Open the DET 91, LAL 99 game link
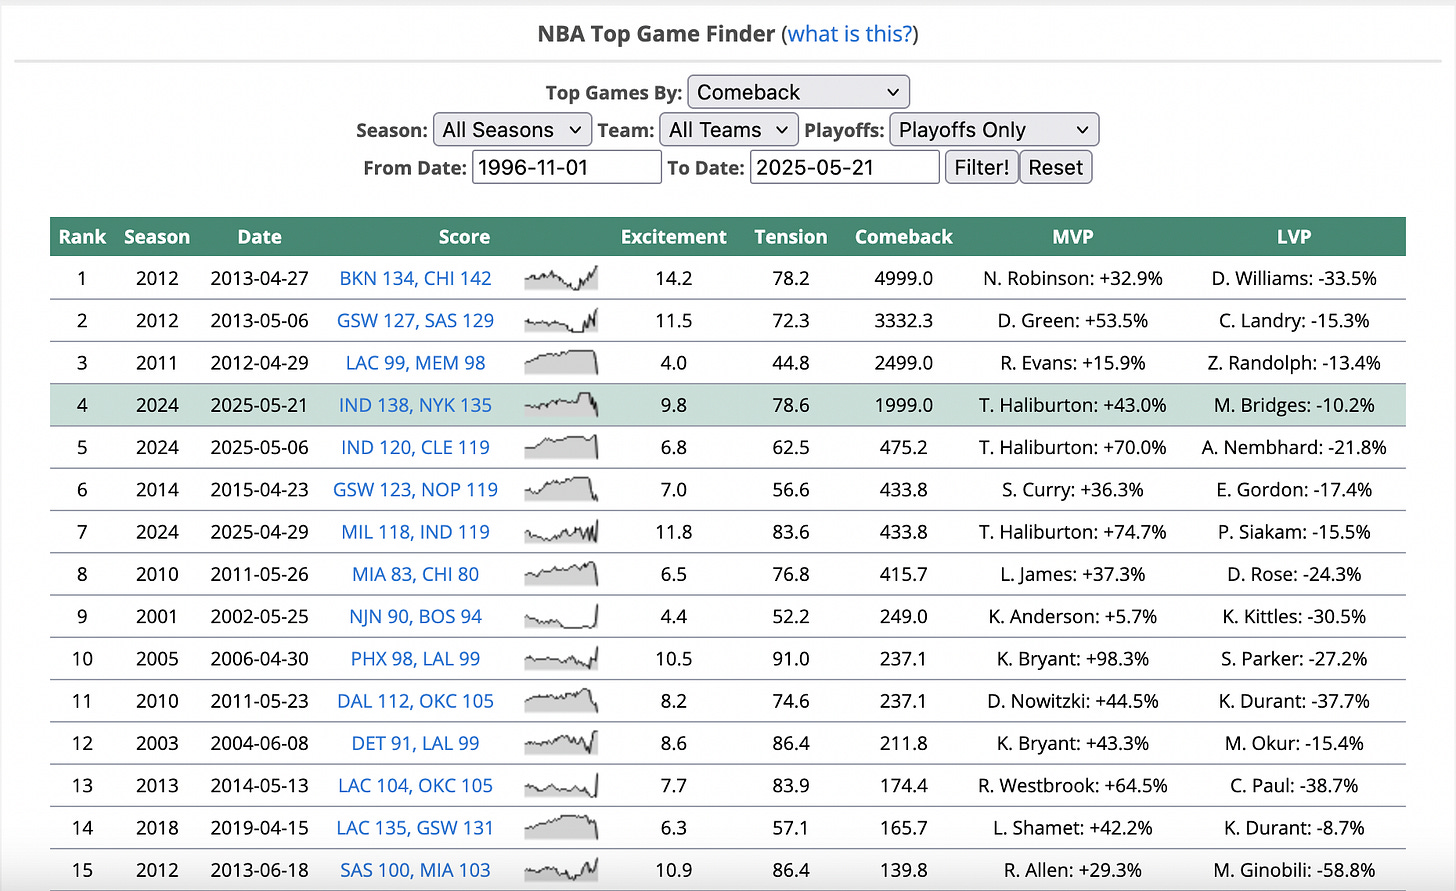Image resolution: width=1456 pixels, height=891 pixels. tap(415, 743)
